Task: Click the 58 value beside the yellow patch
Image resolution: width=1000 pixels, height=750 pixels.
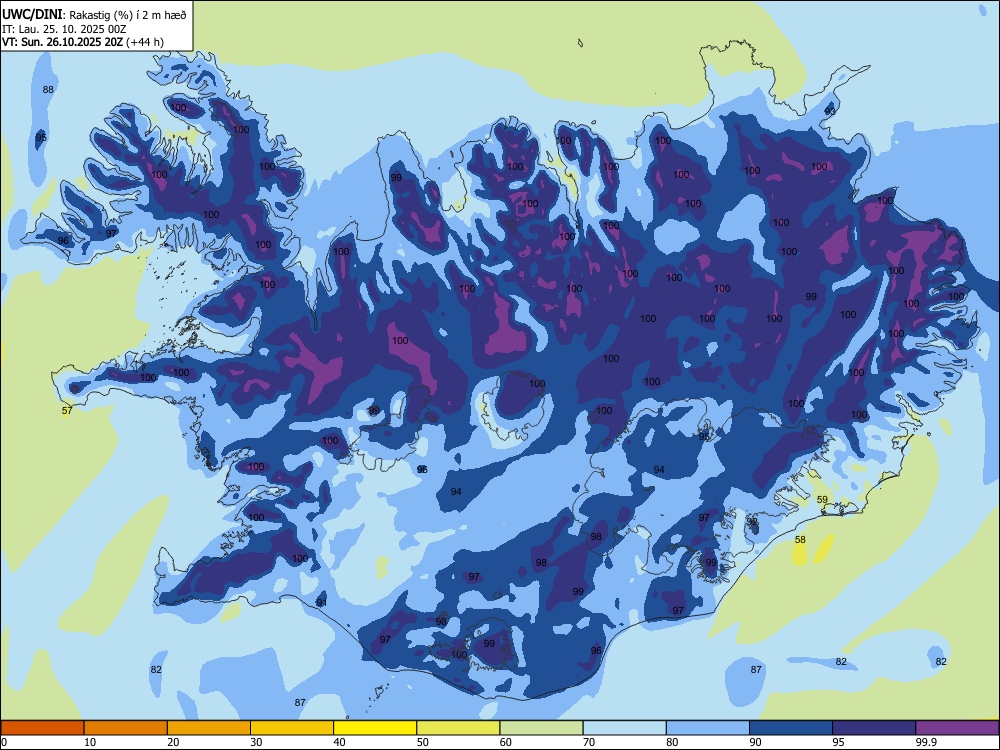Action: click(800, 539)
